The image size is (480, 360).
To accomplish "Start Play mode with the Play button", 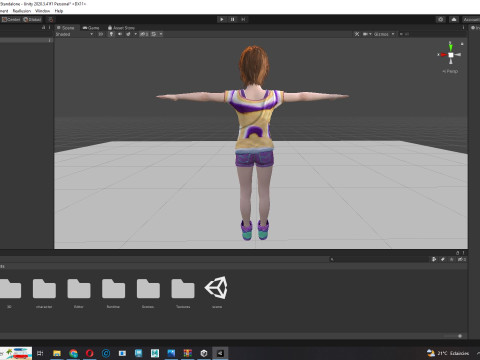I will [x=221, y=19].
